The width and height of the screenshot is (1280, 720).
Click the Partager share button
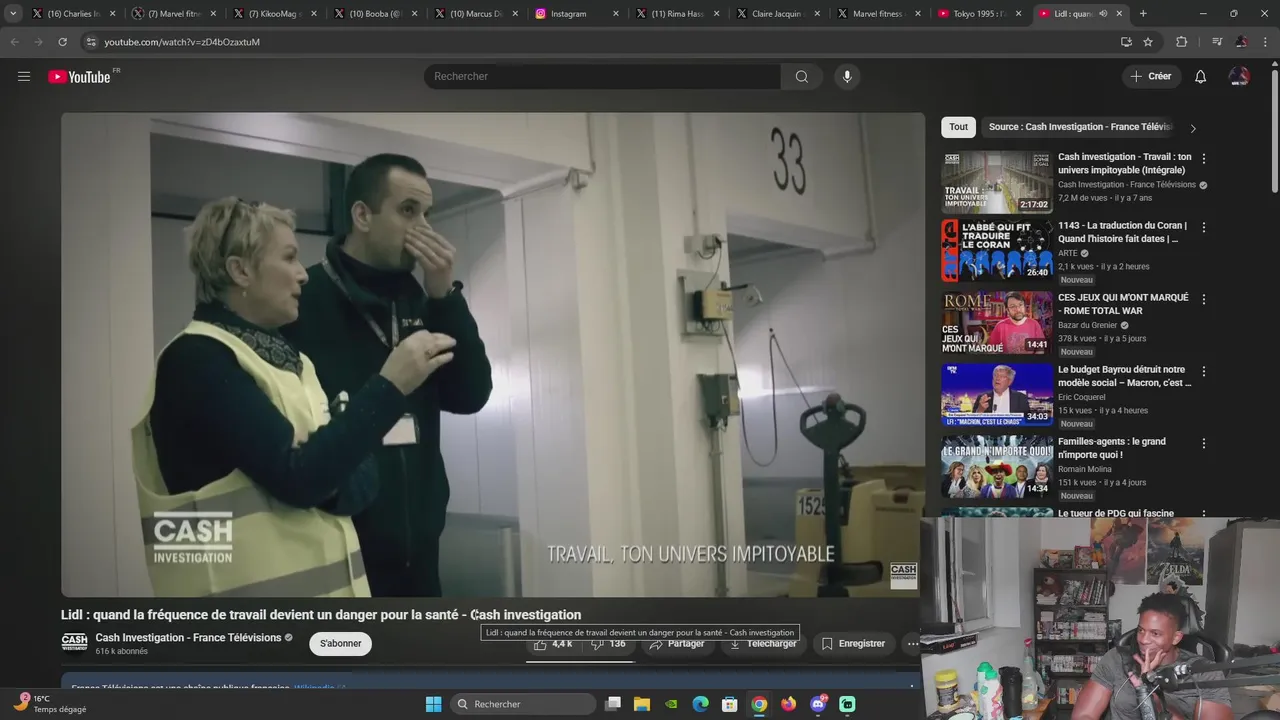676,644
